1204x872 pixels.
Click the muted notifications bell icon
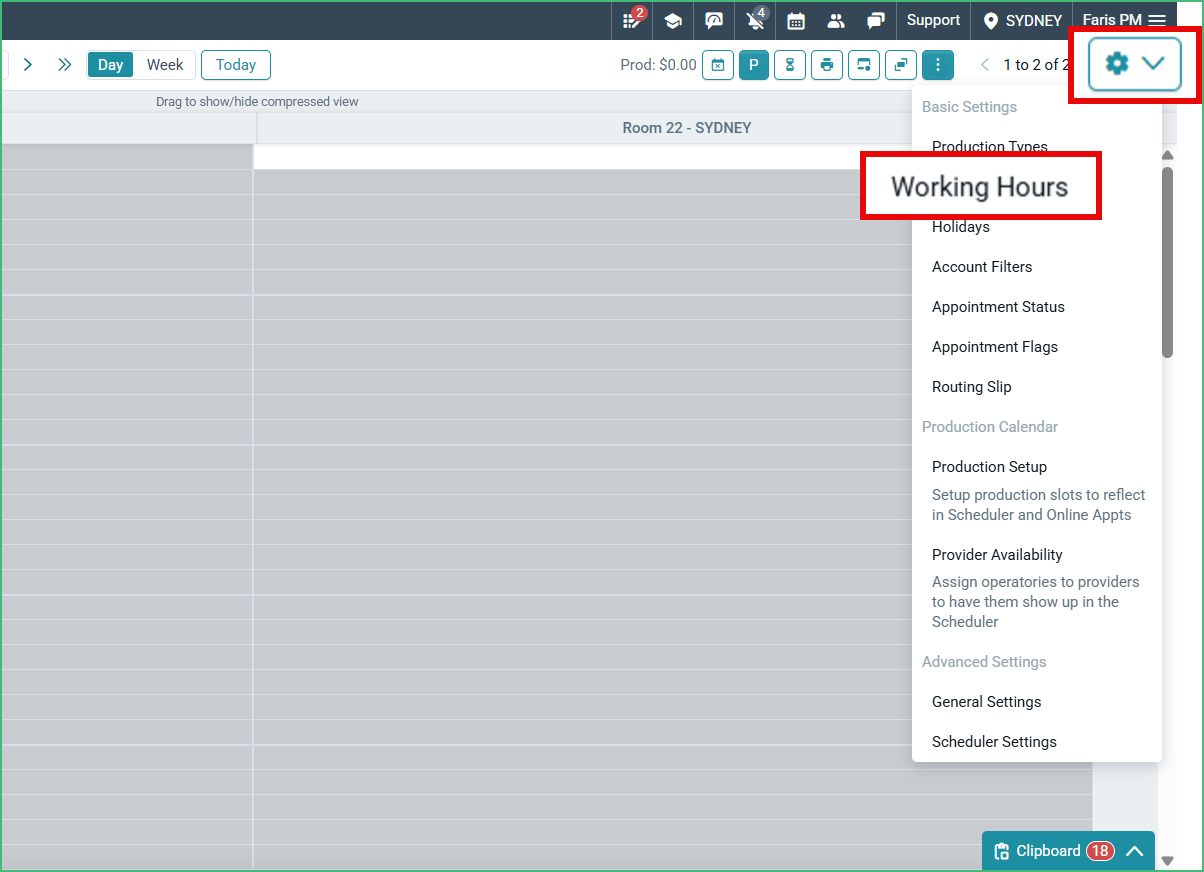(756, 20)
